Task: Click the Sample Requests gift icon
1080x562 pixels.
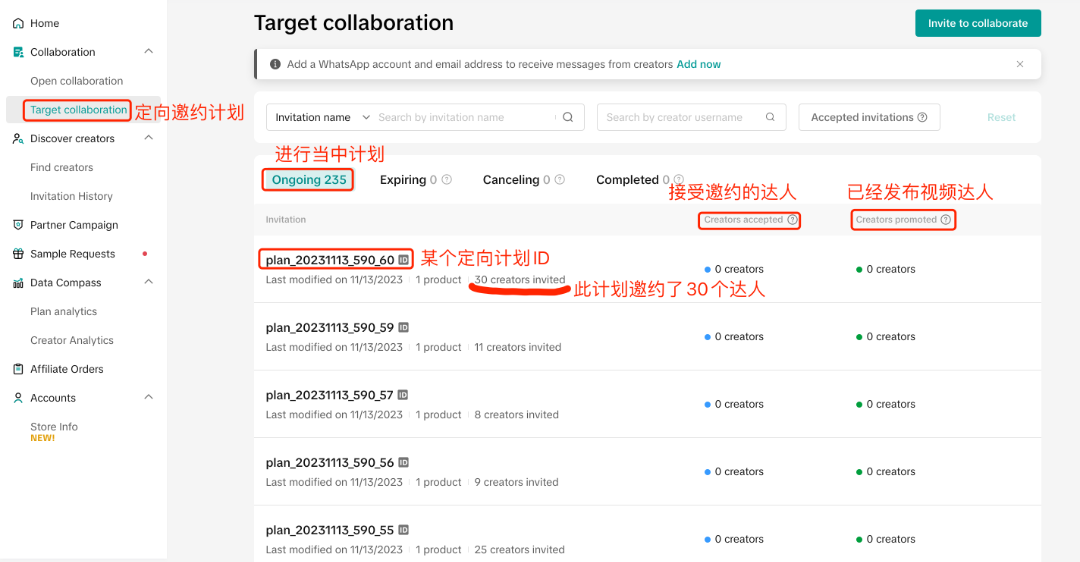Action: (19, 254)
